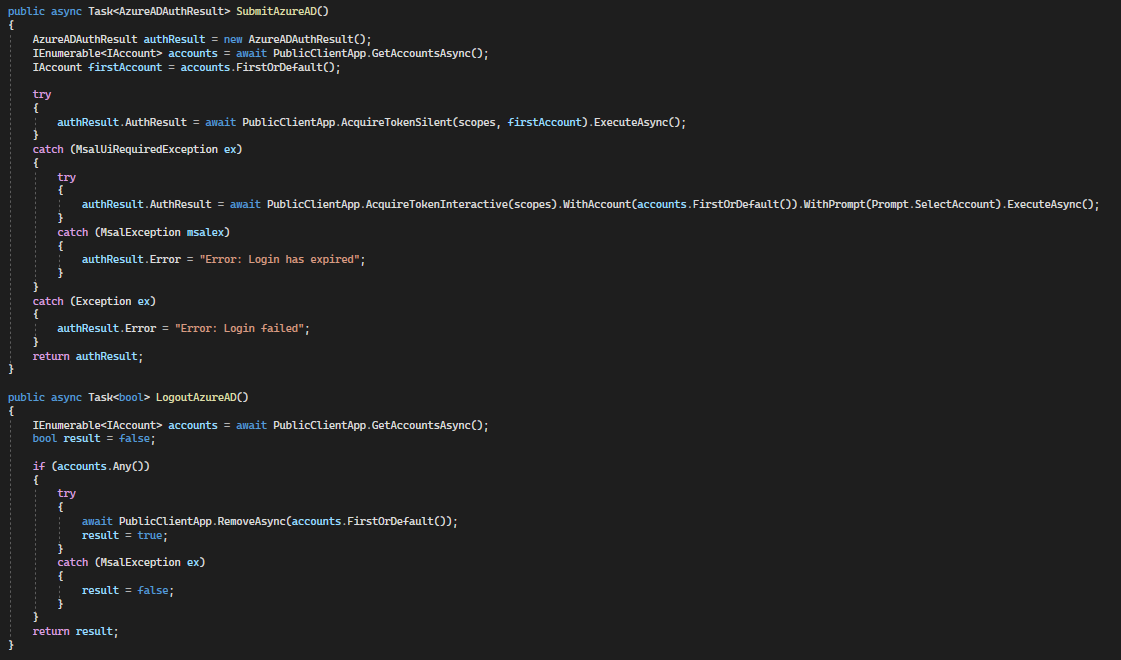Click the Task<bool> return type of LogoutAzureAD

pyautogui.click(x=118, y=397)
